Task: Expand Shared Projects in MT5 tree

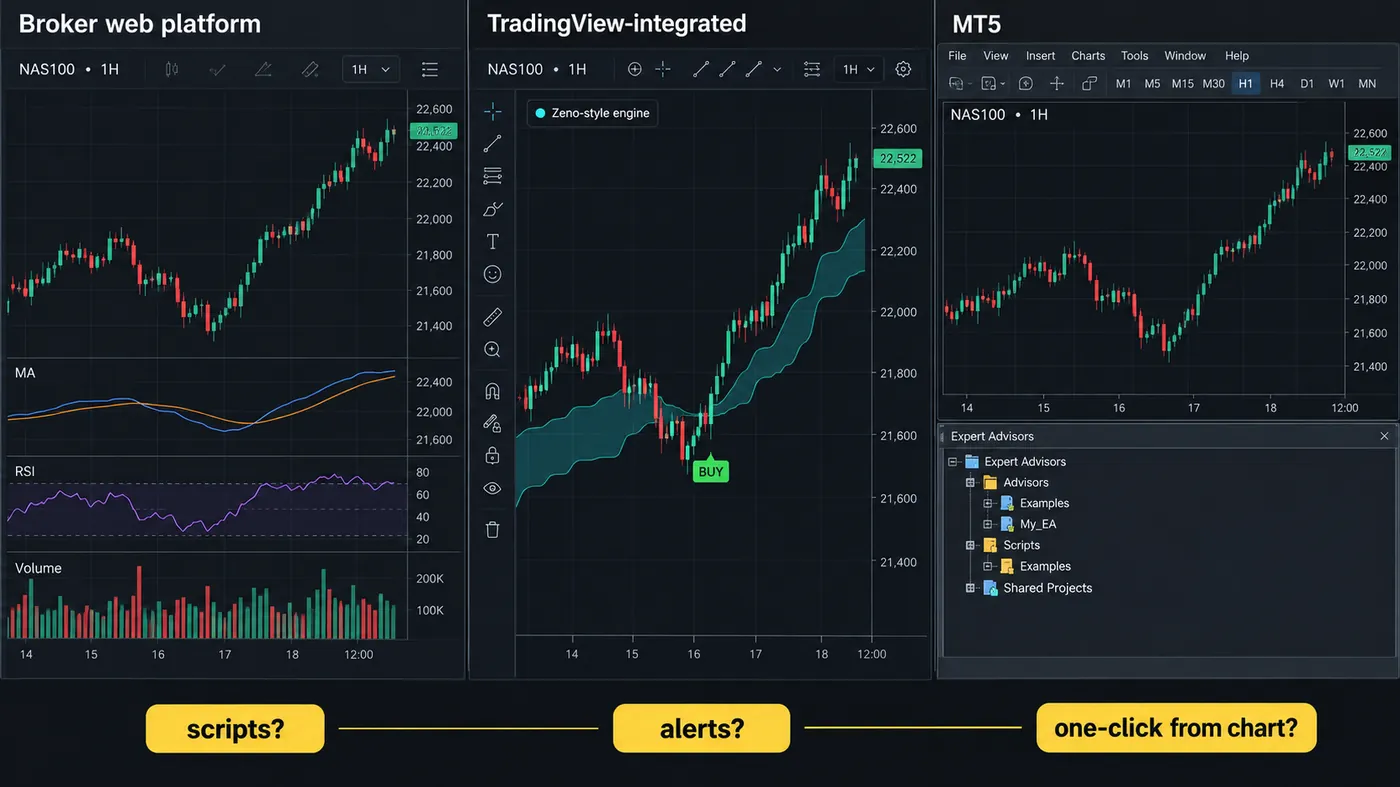Action: tap(970, 588)
